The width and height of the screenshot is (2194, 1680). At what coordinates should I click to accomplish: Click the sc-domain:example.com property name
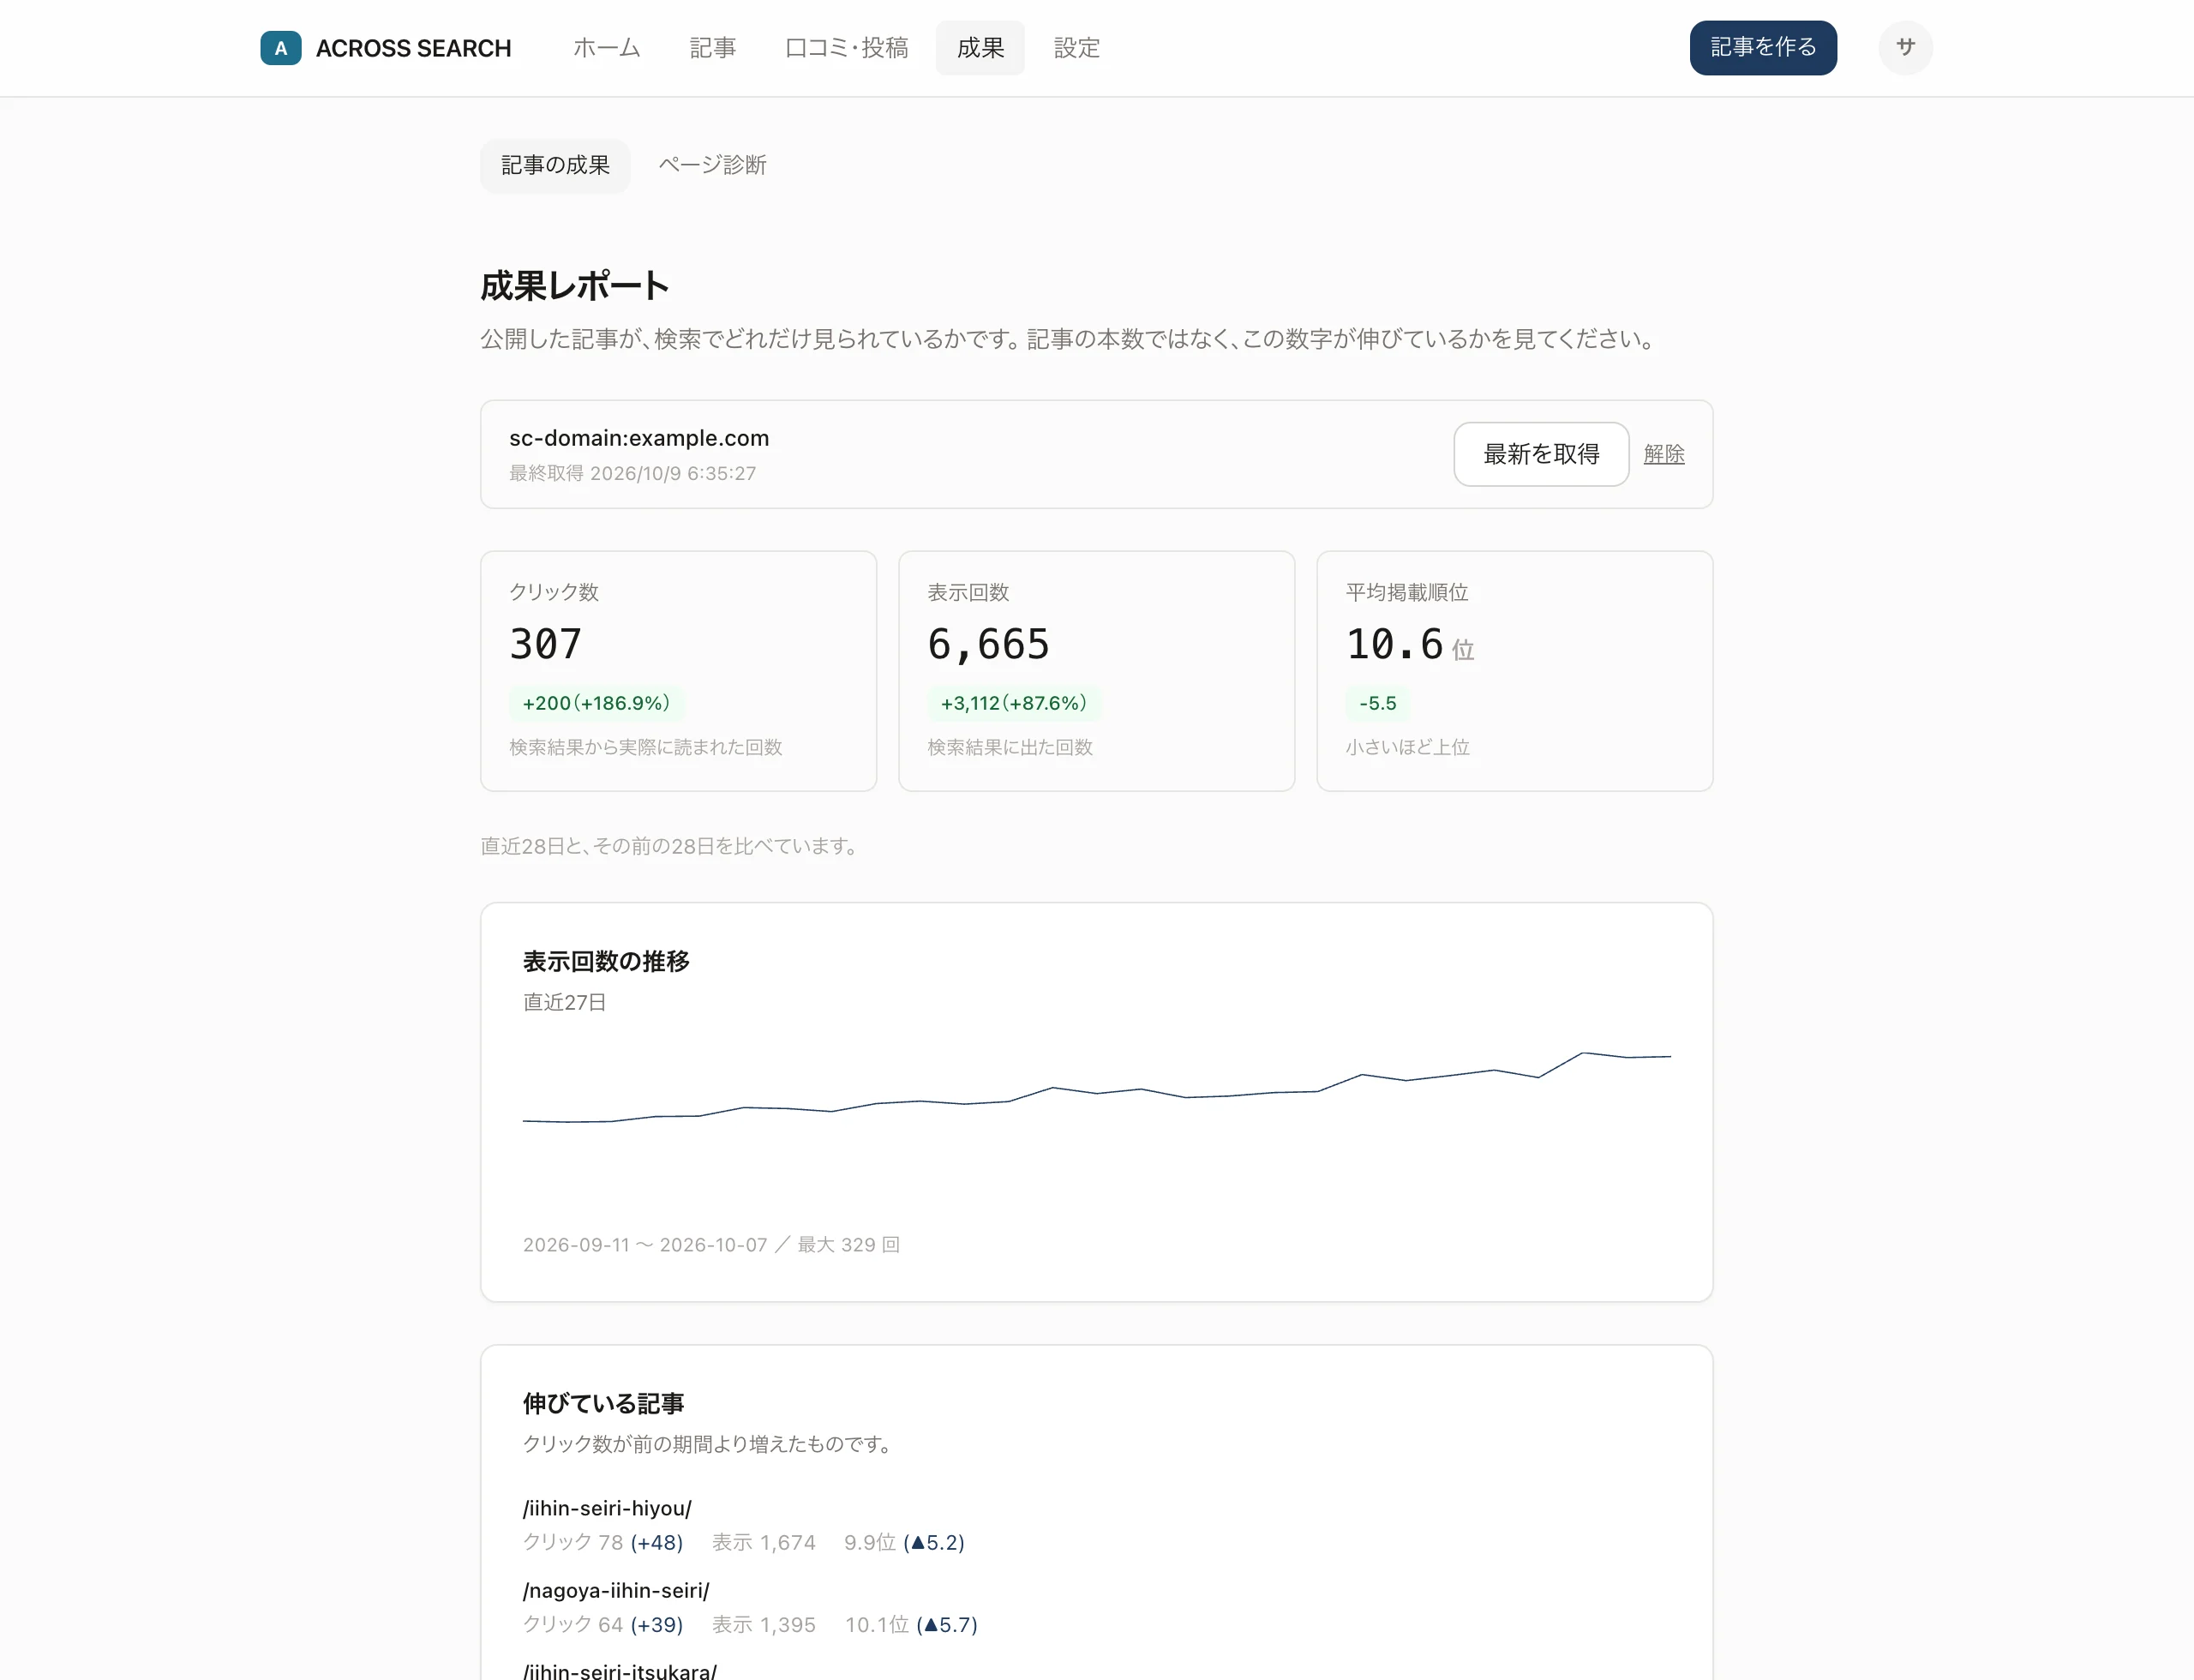(639, 438)
